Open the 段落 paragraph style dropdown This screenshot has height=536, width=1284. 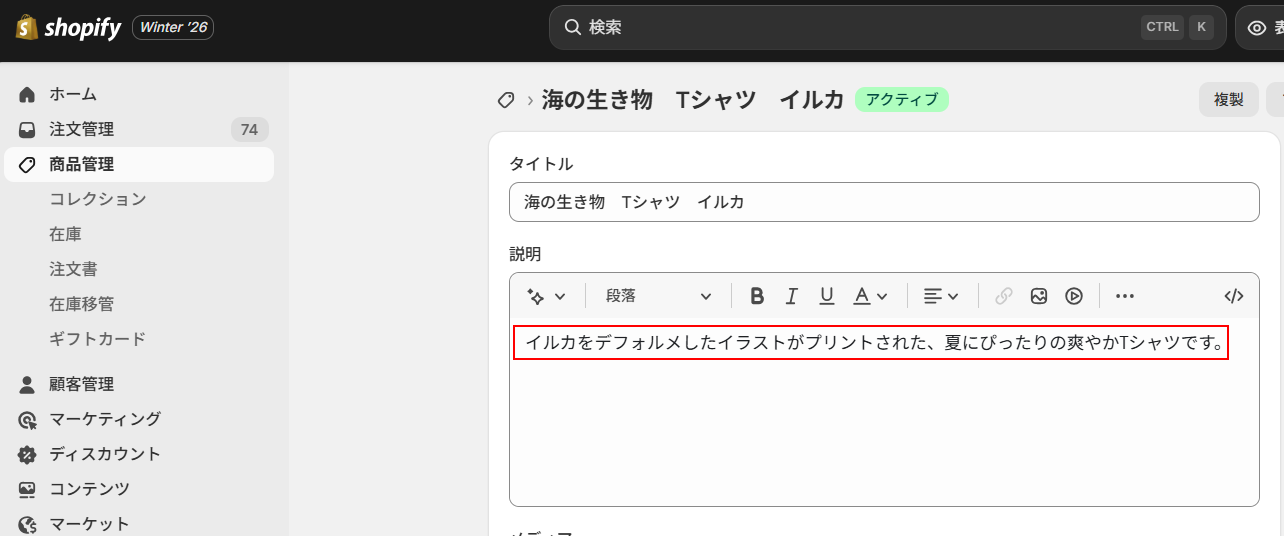tap(659, 296)
